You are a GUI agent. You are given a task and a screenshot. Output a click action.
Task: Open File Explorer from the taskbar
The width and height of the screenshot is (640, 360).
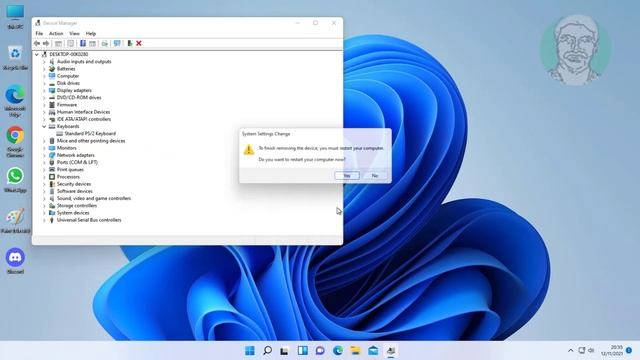[355, 350]
